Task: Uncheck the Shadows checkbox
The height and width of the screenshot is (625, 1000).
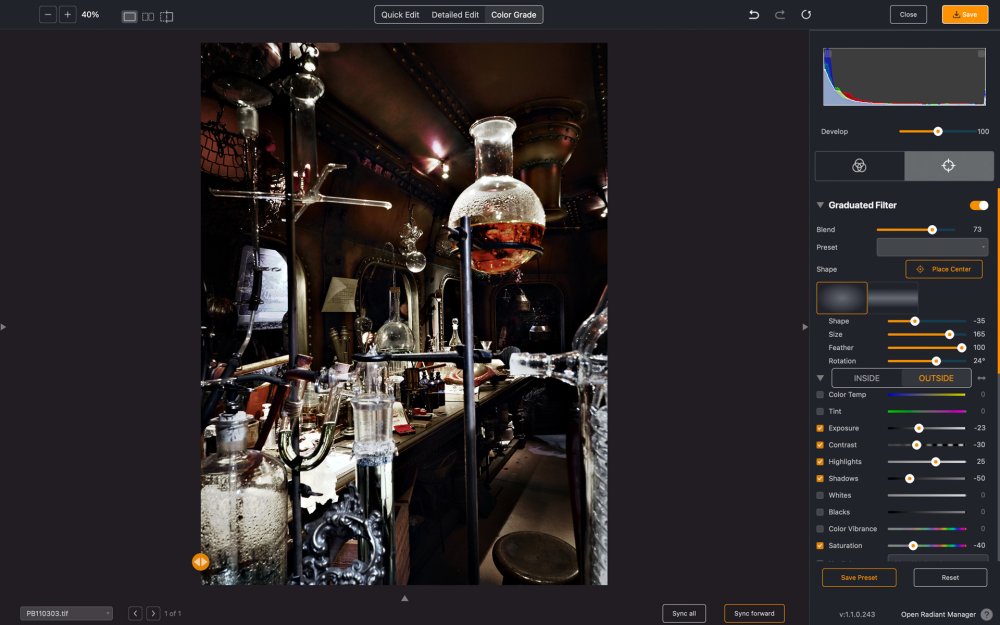Action: [x=820, y=478]
